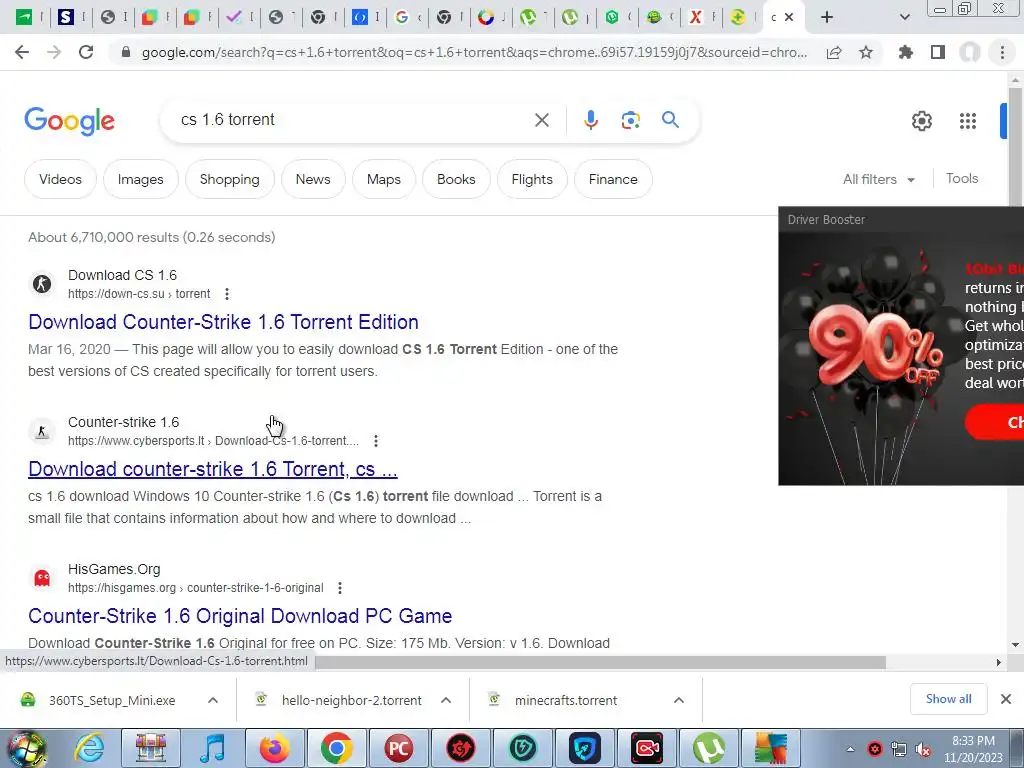The height and width of the screenshot is (768, 1024).
Task: Switch to News results
Action: (313, 179)
